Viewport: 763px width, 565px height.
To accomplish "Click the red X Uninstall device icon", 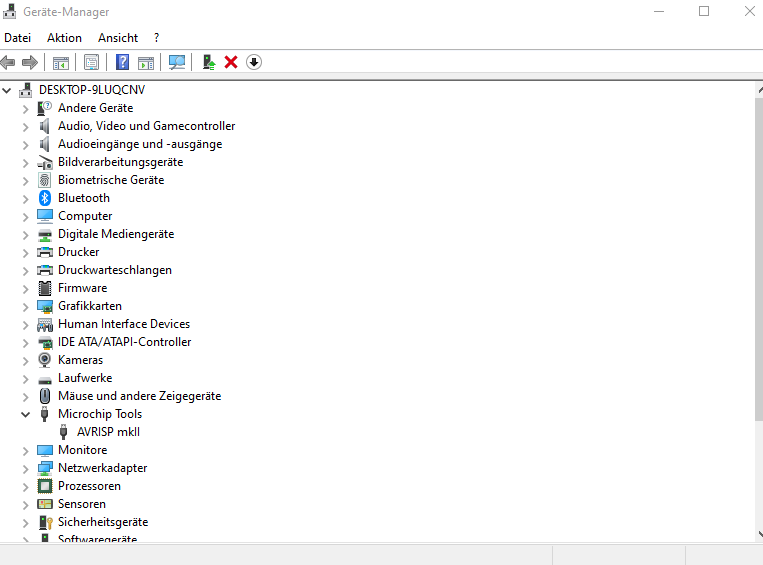I will tap(231, 62).
